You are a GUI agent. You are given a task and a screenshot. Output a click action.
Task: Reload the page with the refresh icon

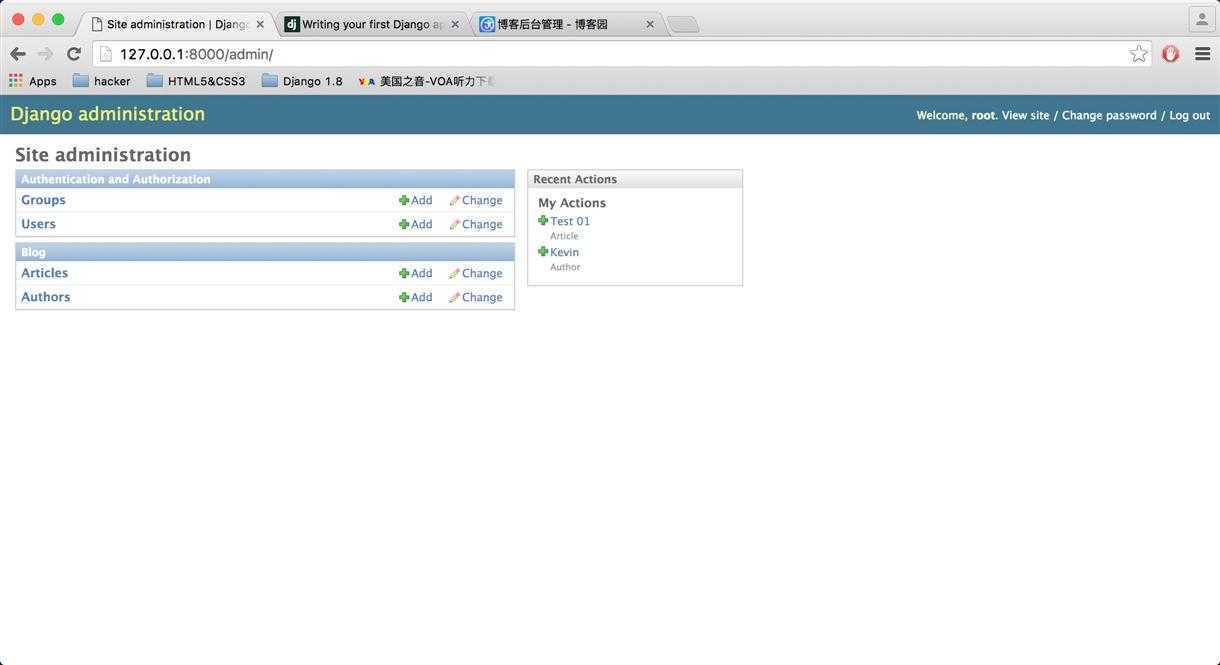pyautogui.click(x=73, y=54)
